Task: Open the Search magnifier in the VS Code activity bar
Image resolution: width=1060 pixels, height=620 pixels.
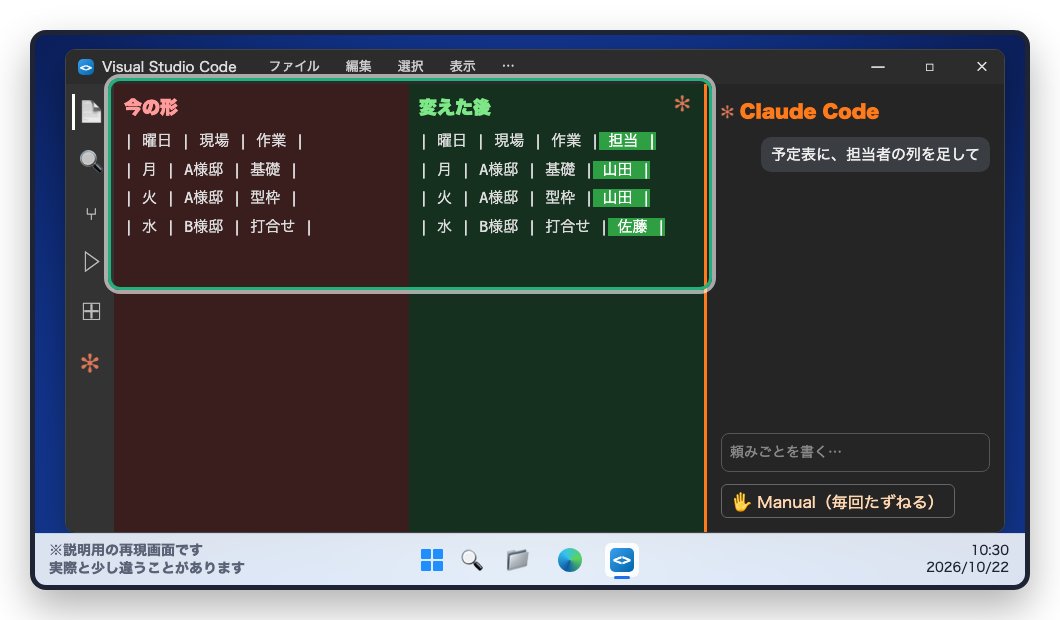Action: pyautogui.click(x=91, y=161)
